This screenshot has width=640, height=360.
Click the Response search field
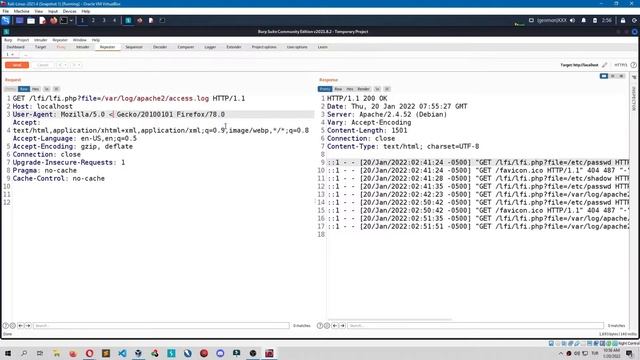point(476,326)
